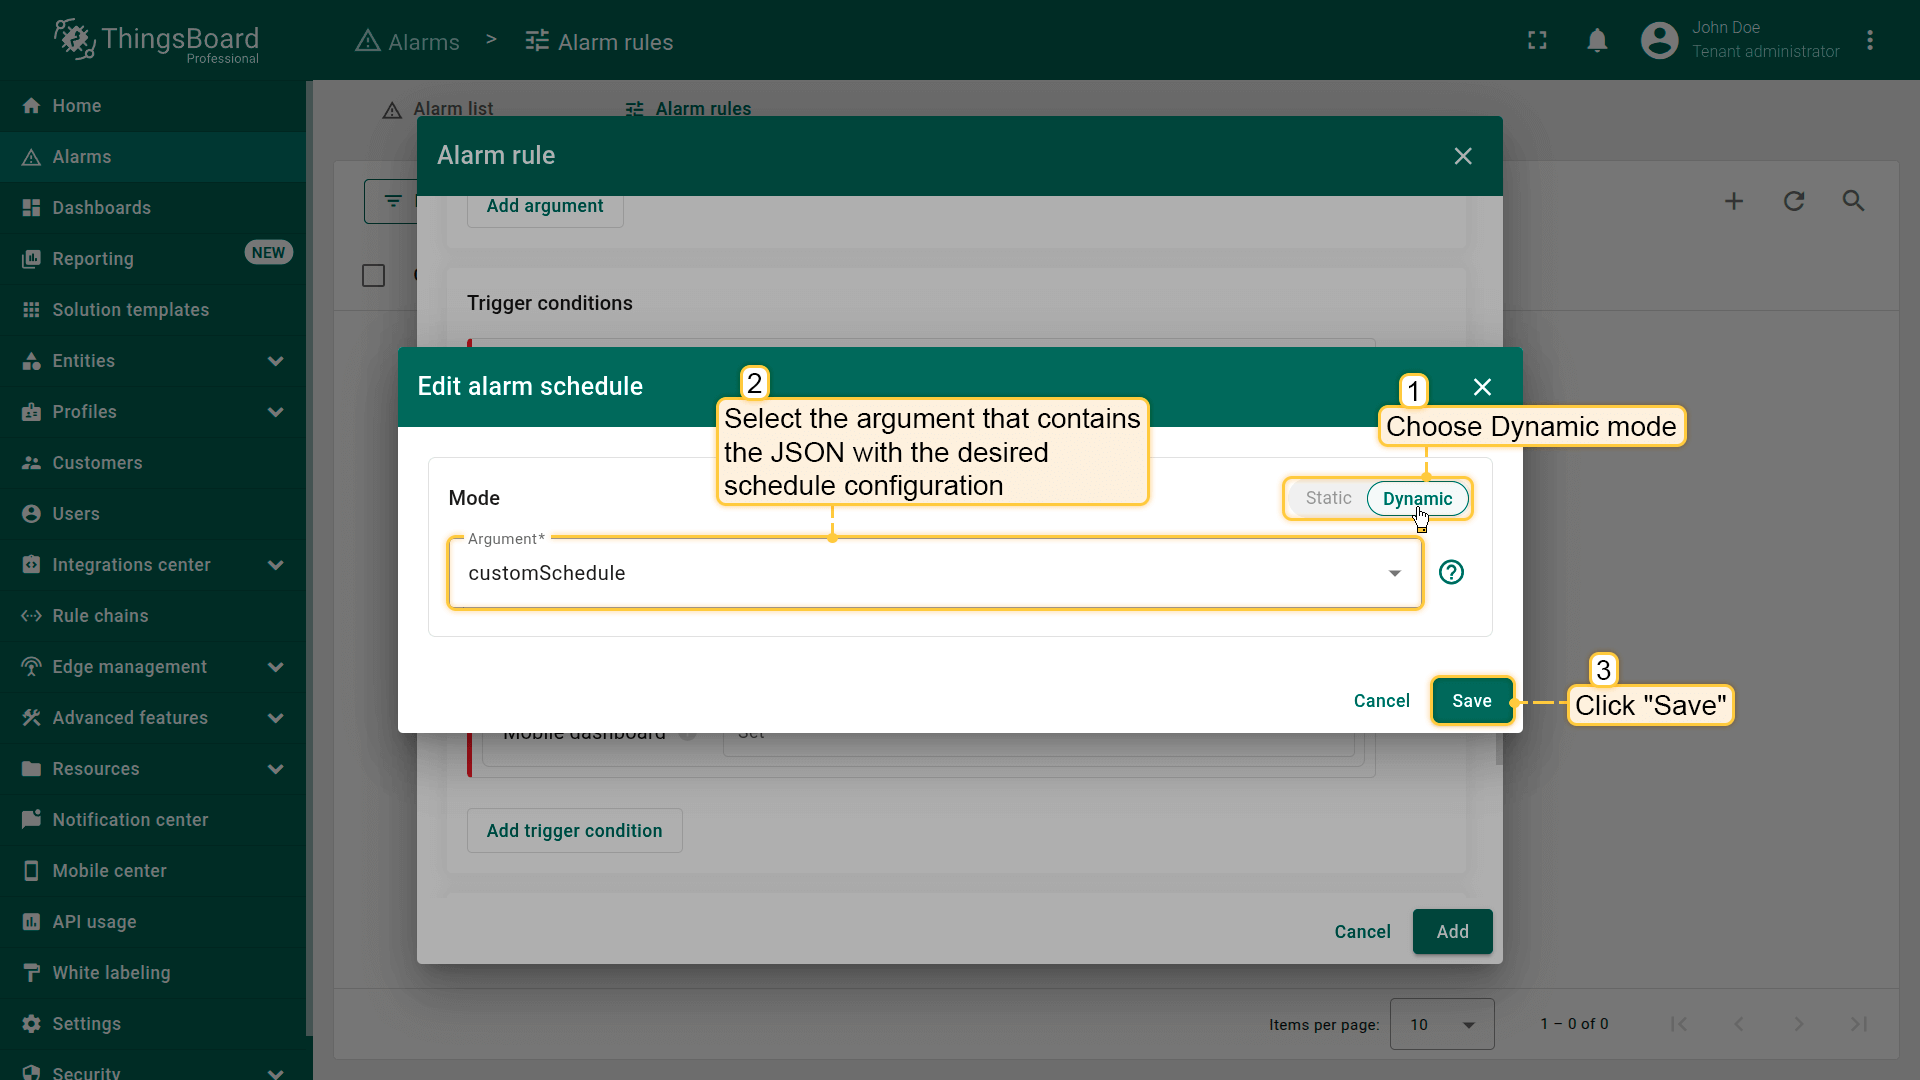Open the Argument customSchedule dropdown
The height and width of the screenshot is (1080, 1920).
point(934,573)
